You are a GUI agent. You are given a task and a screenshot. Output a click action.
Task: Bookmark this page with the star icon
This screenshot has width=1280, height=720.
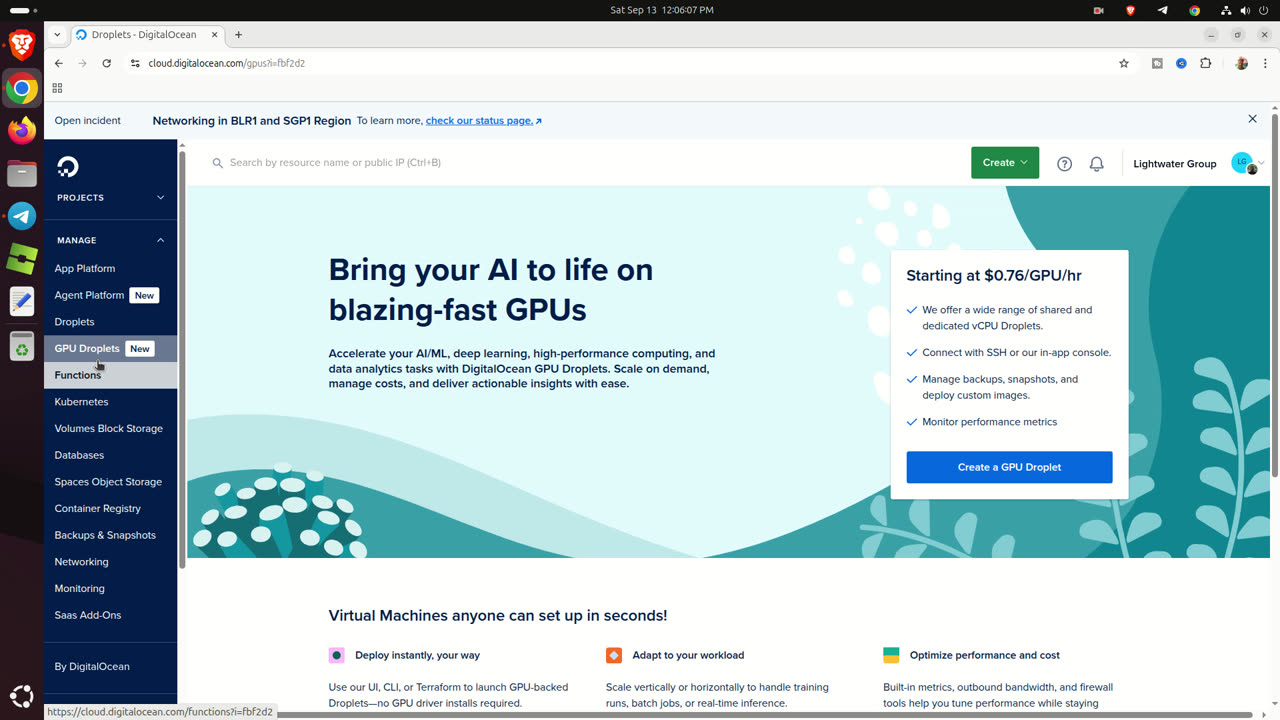pos(1124,63)
